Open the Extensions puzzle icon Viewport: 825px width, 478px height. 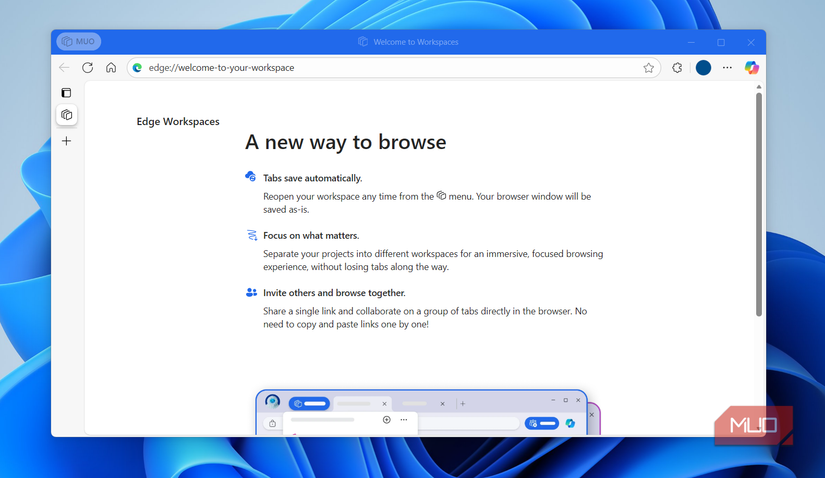[x=677, y=67]
